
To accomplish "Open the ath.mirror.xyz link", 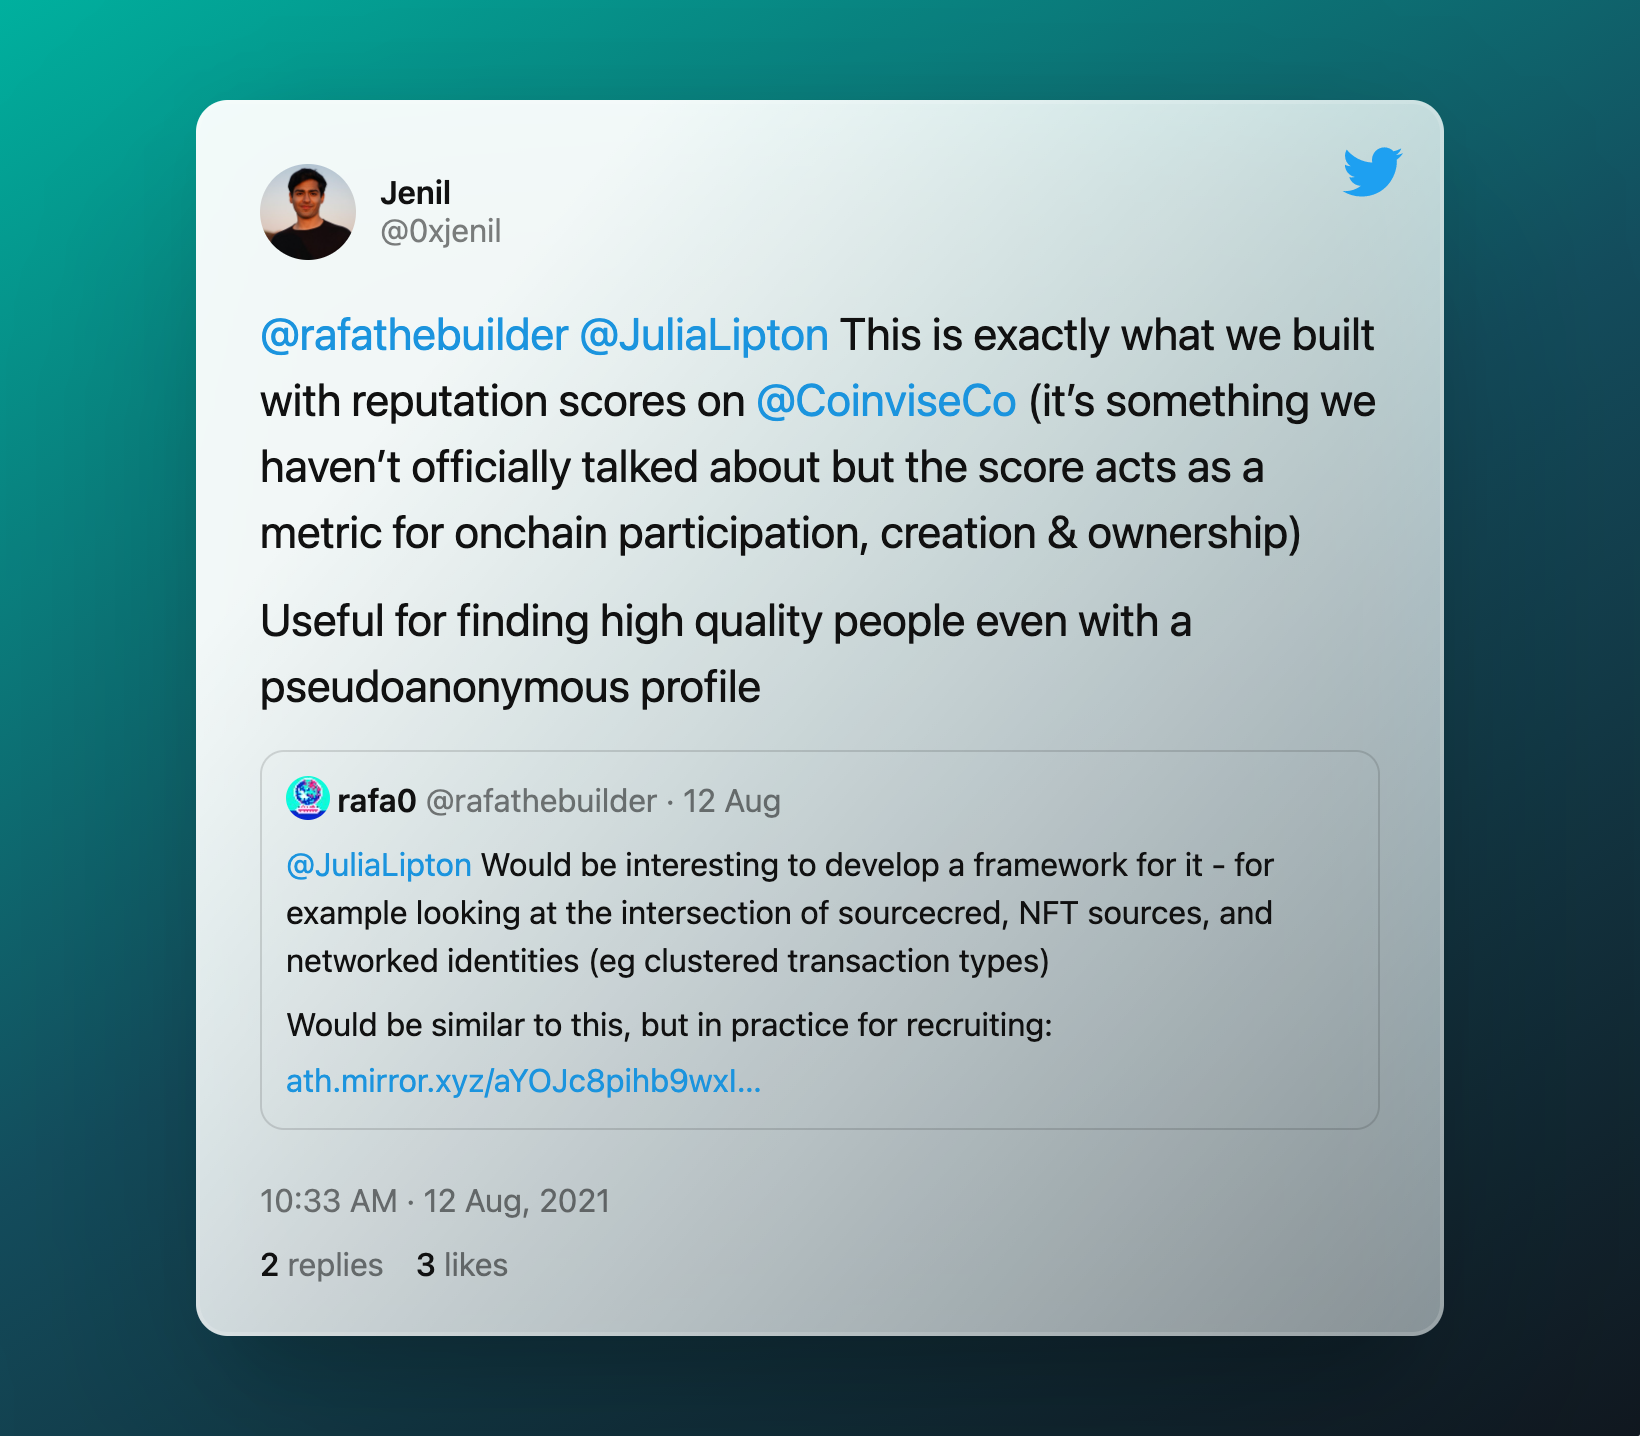I will [523, 1081].
